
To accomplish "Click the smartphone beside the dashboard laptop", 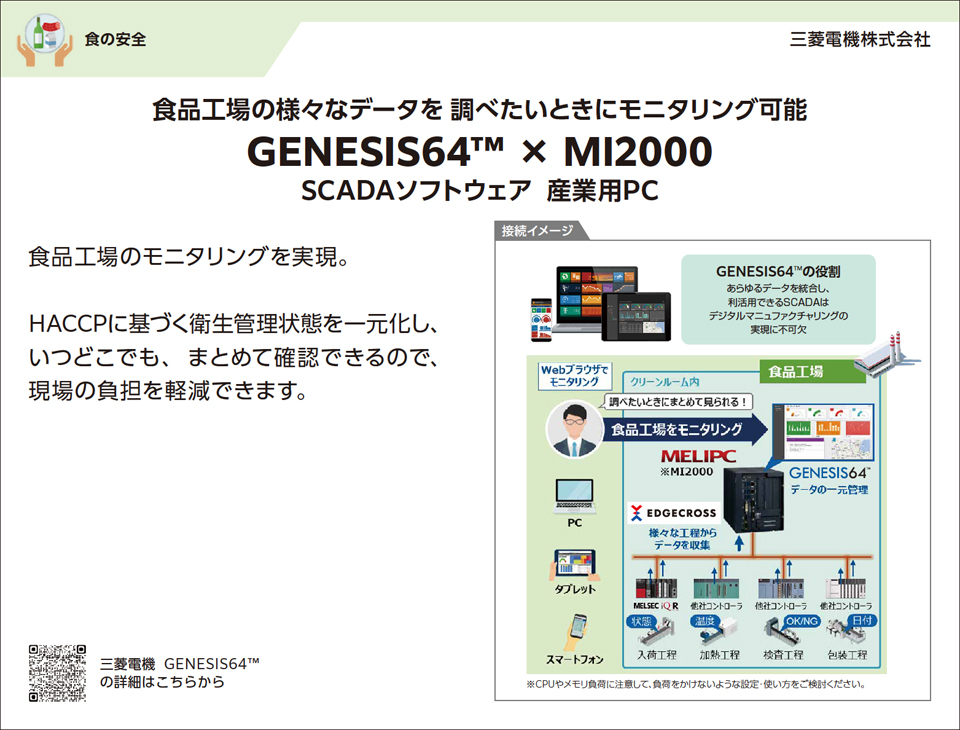I will click(541, 319).
